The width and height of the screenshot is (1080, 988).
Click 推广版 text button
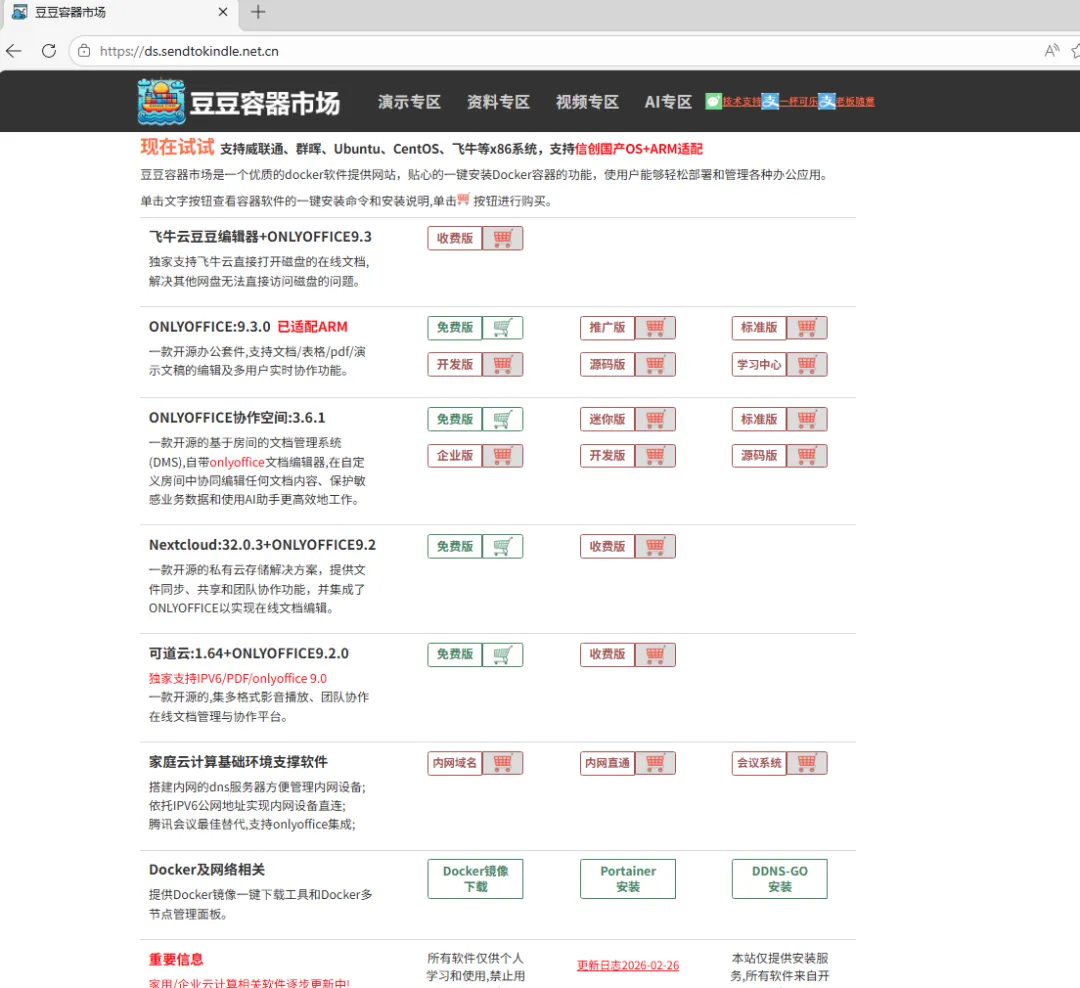pos(608,328)
